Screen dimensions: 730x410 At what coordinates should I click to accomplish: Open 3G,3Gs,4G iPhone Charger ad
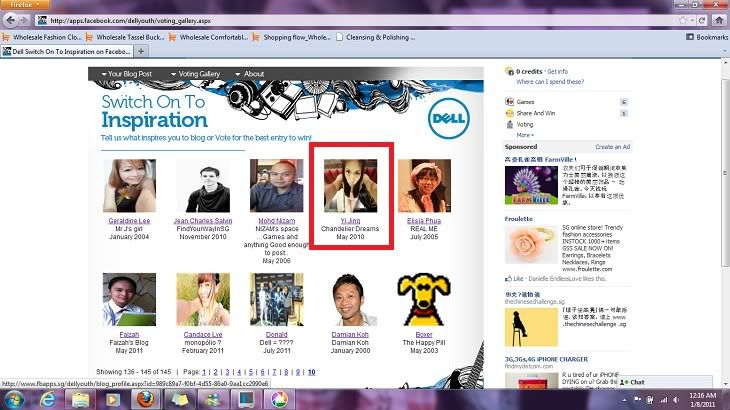pyautogui.click(x=546, y=359)
